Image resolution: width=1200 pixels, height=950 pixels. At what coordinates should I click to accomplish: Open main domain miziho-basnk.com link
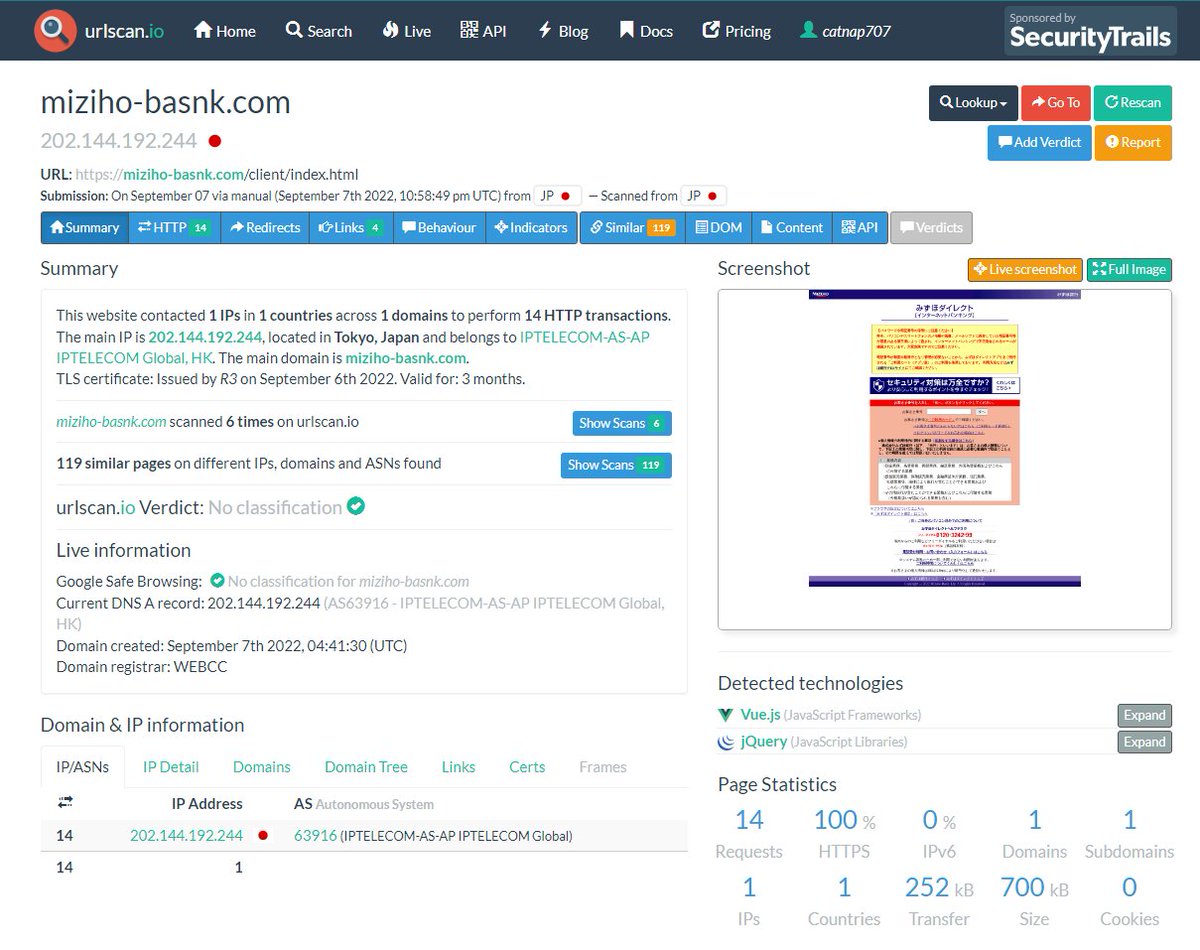406,357
